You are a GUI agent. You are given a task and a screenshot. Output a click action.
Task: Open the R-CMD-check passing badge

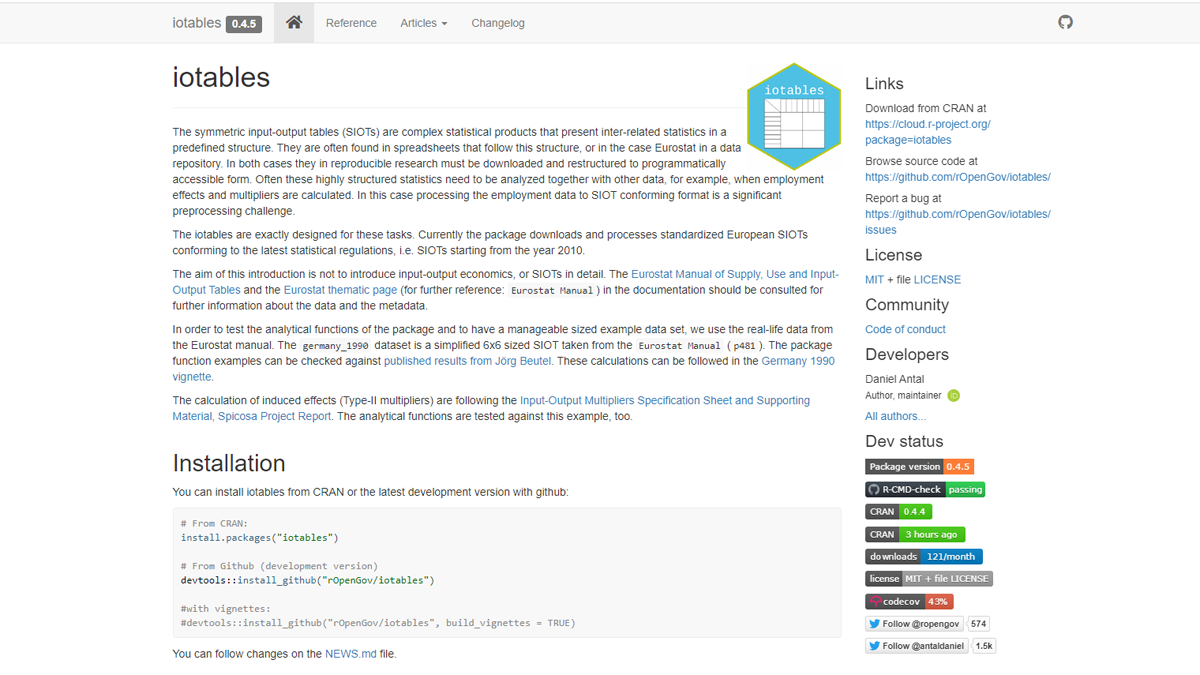(x=925, y=489)
